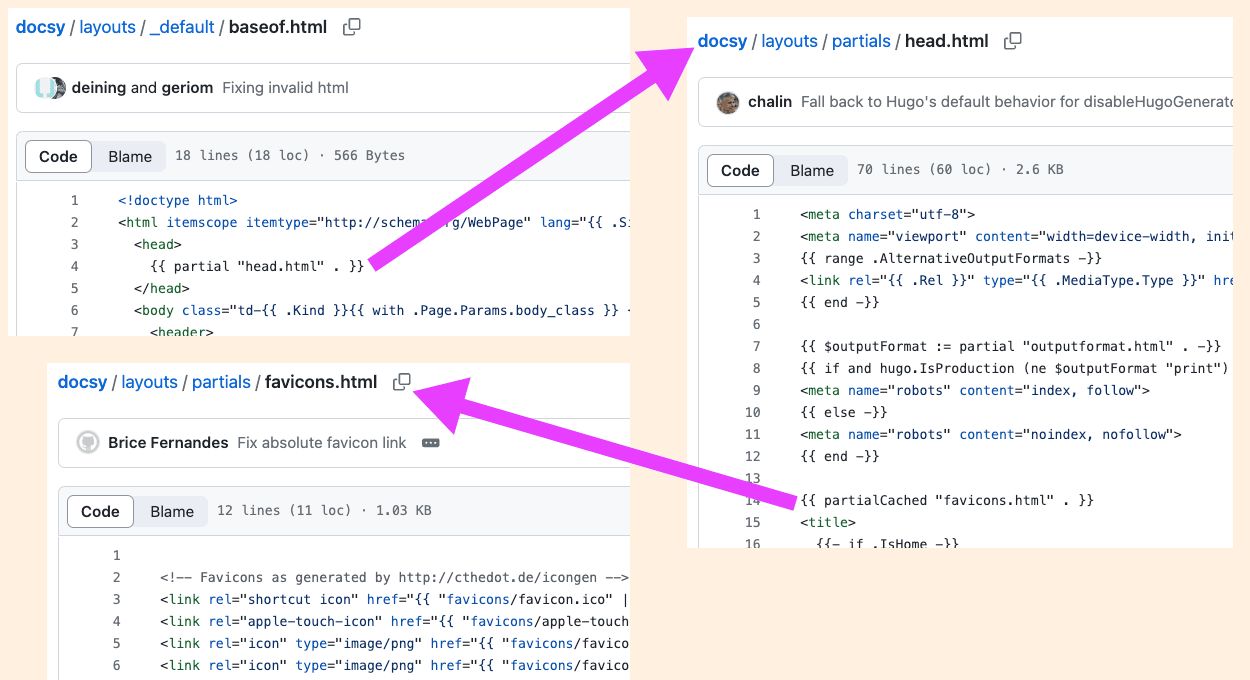The height and width of the screenshot is (680, 1250).
Task: Navigate to the layouts folder
Action: click(x=107, y=27)
